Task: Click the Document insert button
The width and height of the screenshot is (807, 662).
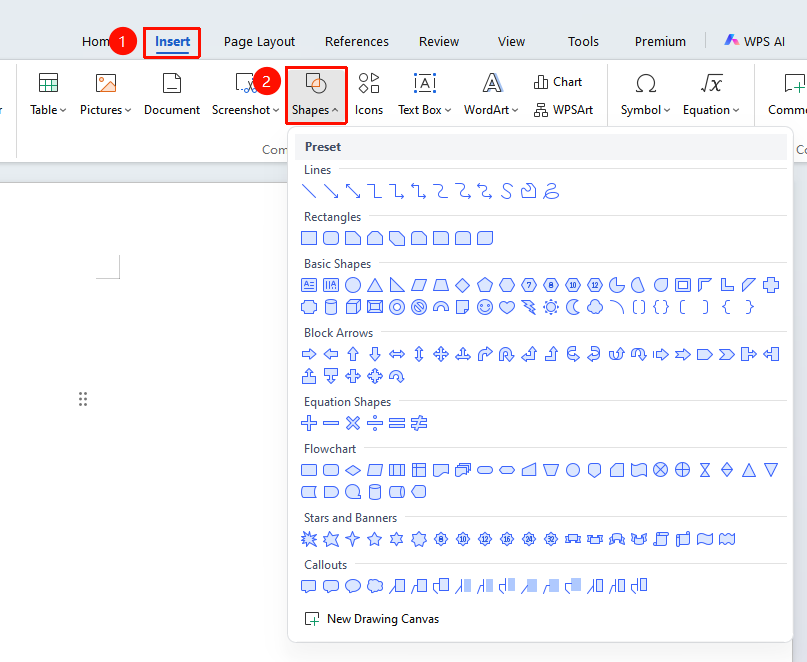Action: click(172, 95)
